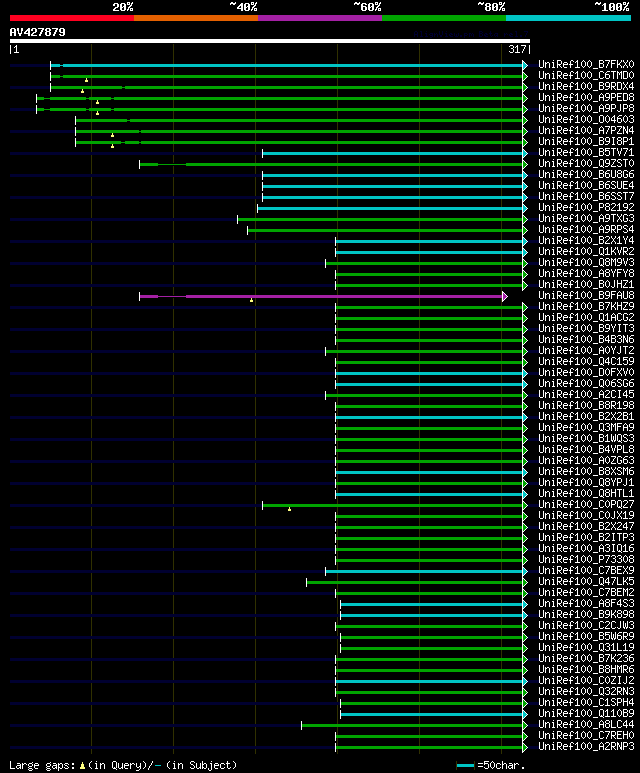The height and width of the screenshot is (773, 640).
Task: Click the UniRef100_A9TXG3 label
Action: [x=586, y=218]
